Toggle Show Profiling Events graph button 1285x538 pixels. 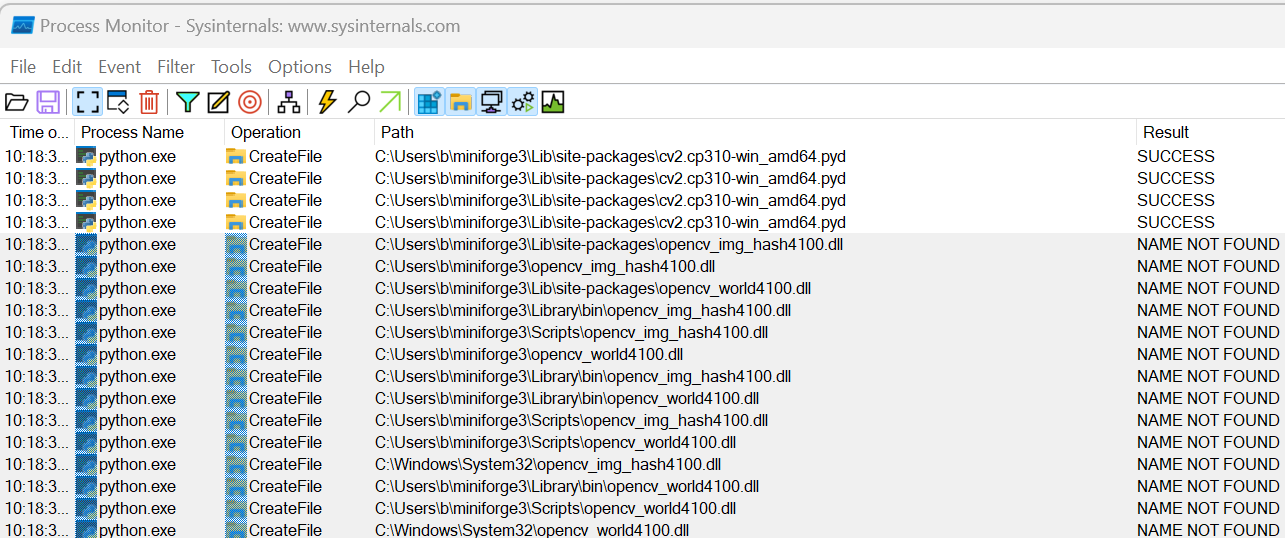tap(553, 102)
